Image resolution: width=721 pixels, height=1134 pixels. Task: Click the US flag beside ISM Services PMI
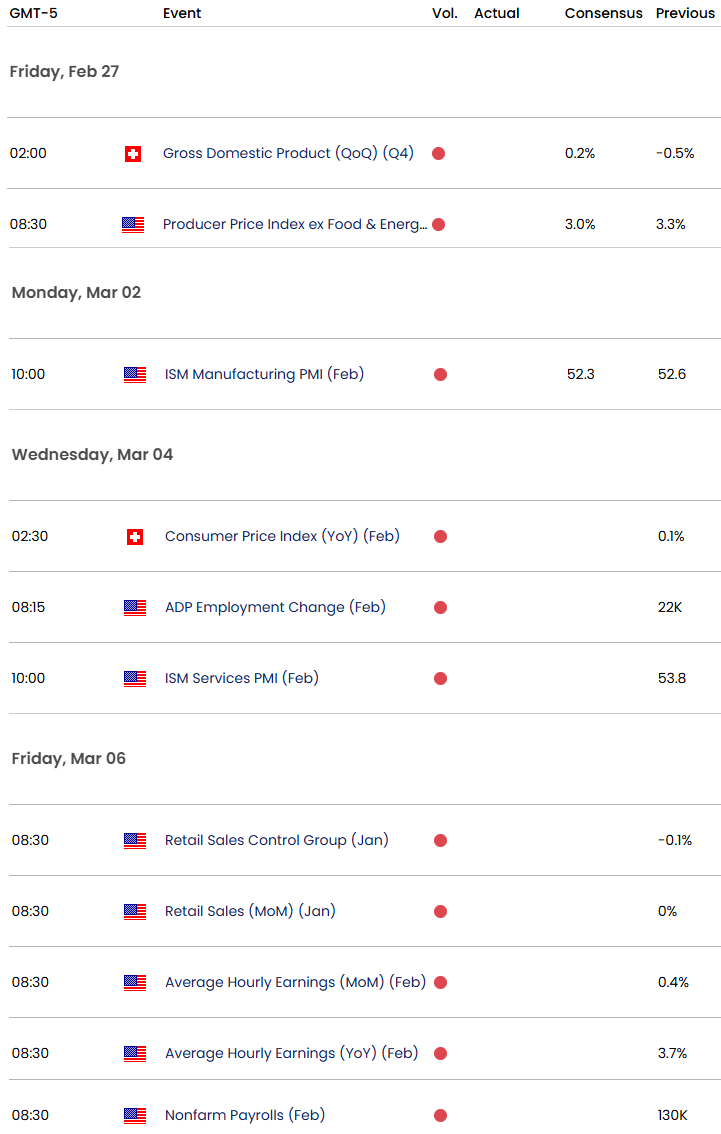(134, 679)
